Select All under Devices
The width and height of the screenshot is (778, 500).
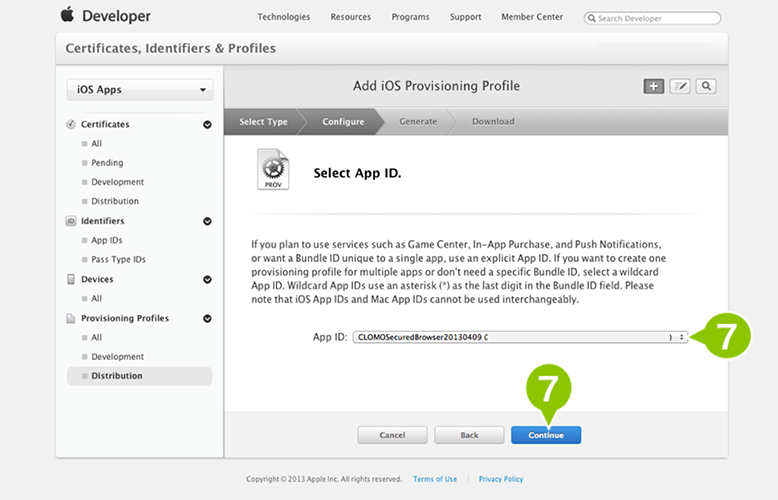[x=96, y=298]
